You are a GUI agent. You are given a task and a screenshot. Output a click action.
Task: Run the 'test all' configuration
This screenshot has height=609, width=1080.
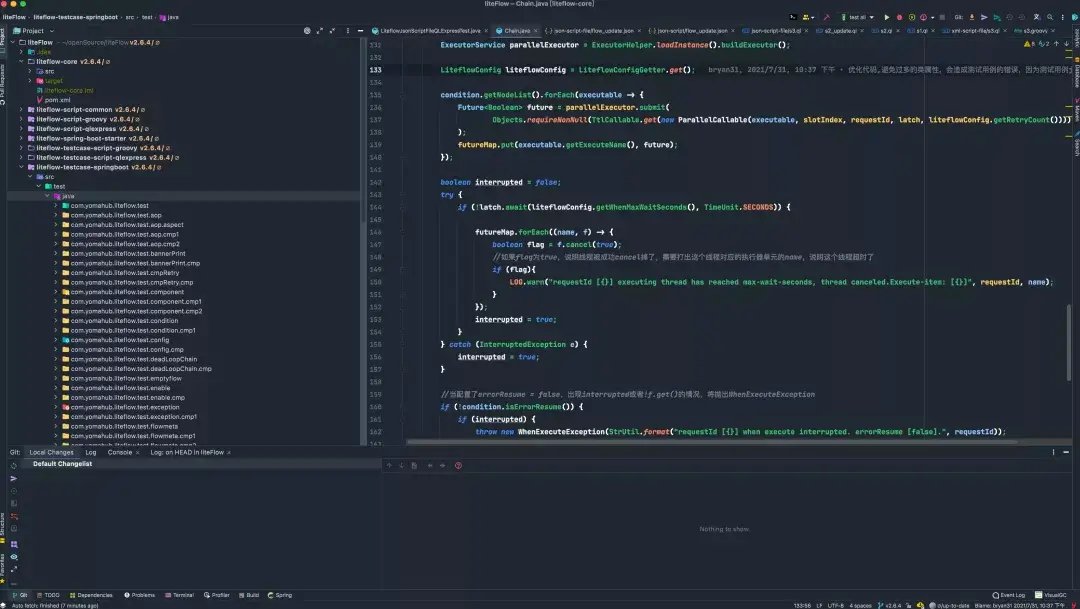coord(886,17)
